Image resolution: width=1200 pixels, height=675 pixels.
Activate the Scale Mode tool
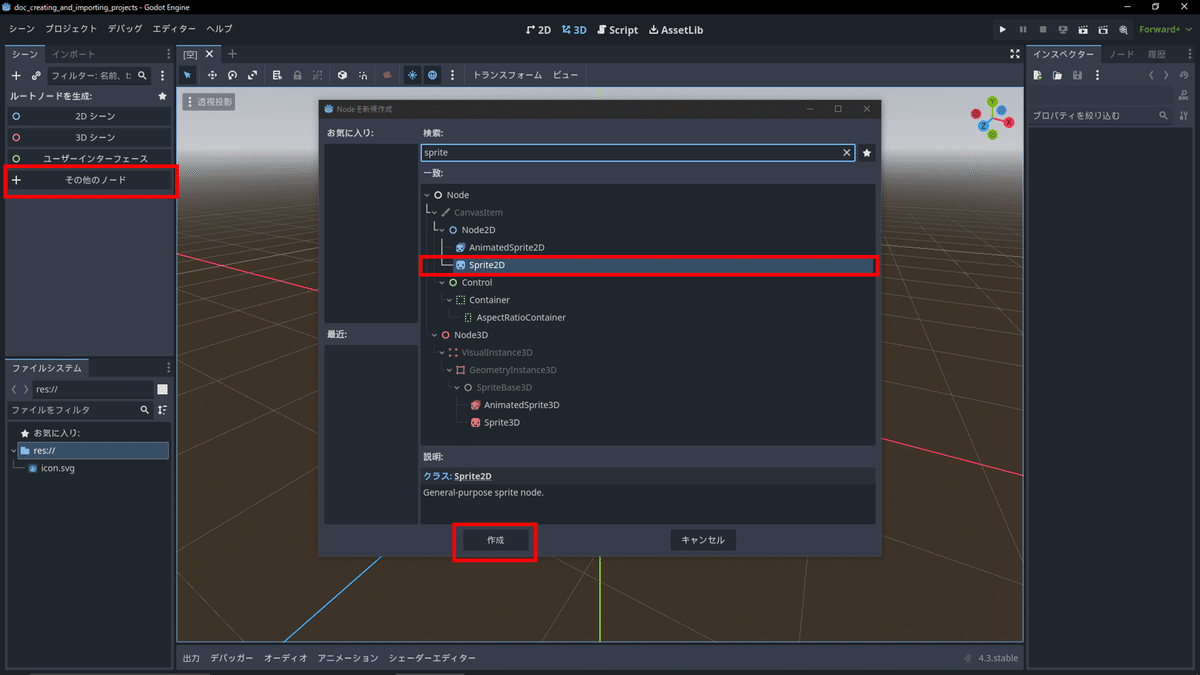tap(252, 75)
